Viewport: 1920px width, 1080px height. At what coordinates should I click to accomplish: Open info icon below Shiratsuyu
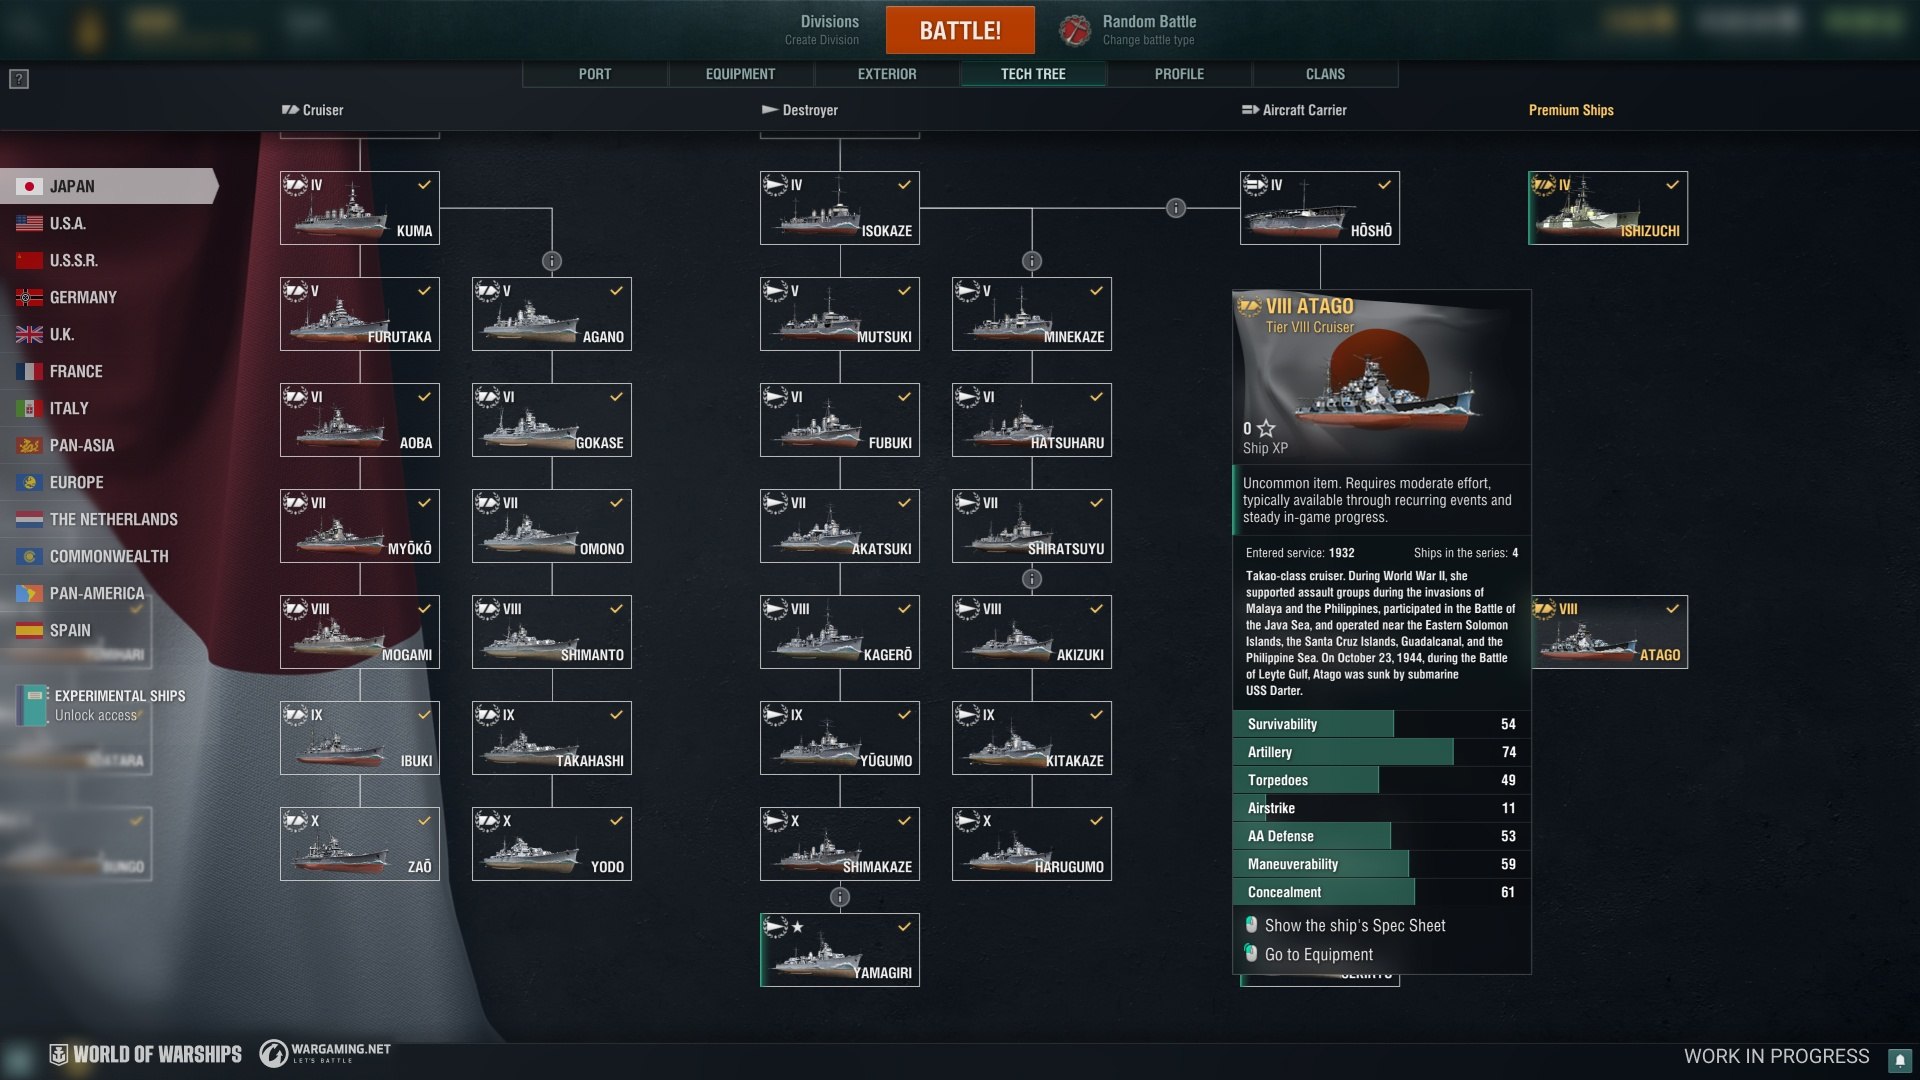point(1032,579)
